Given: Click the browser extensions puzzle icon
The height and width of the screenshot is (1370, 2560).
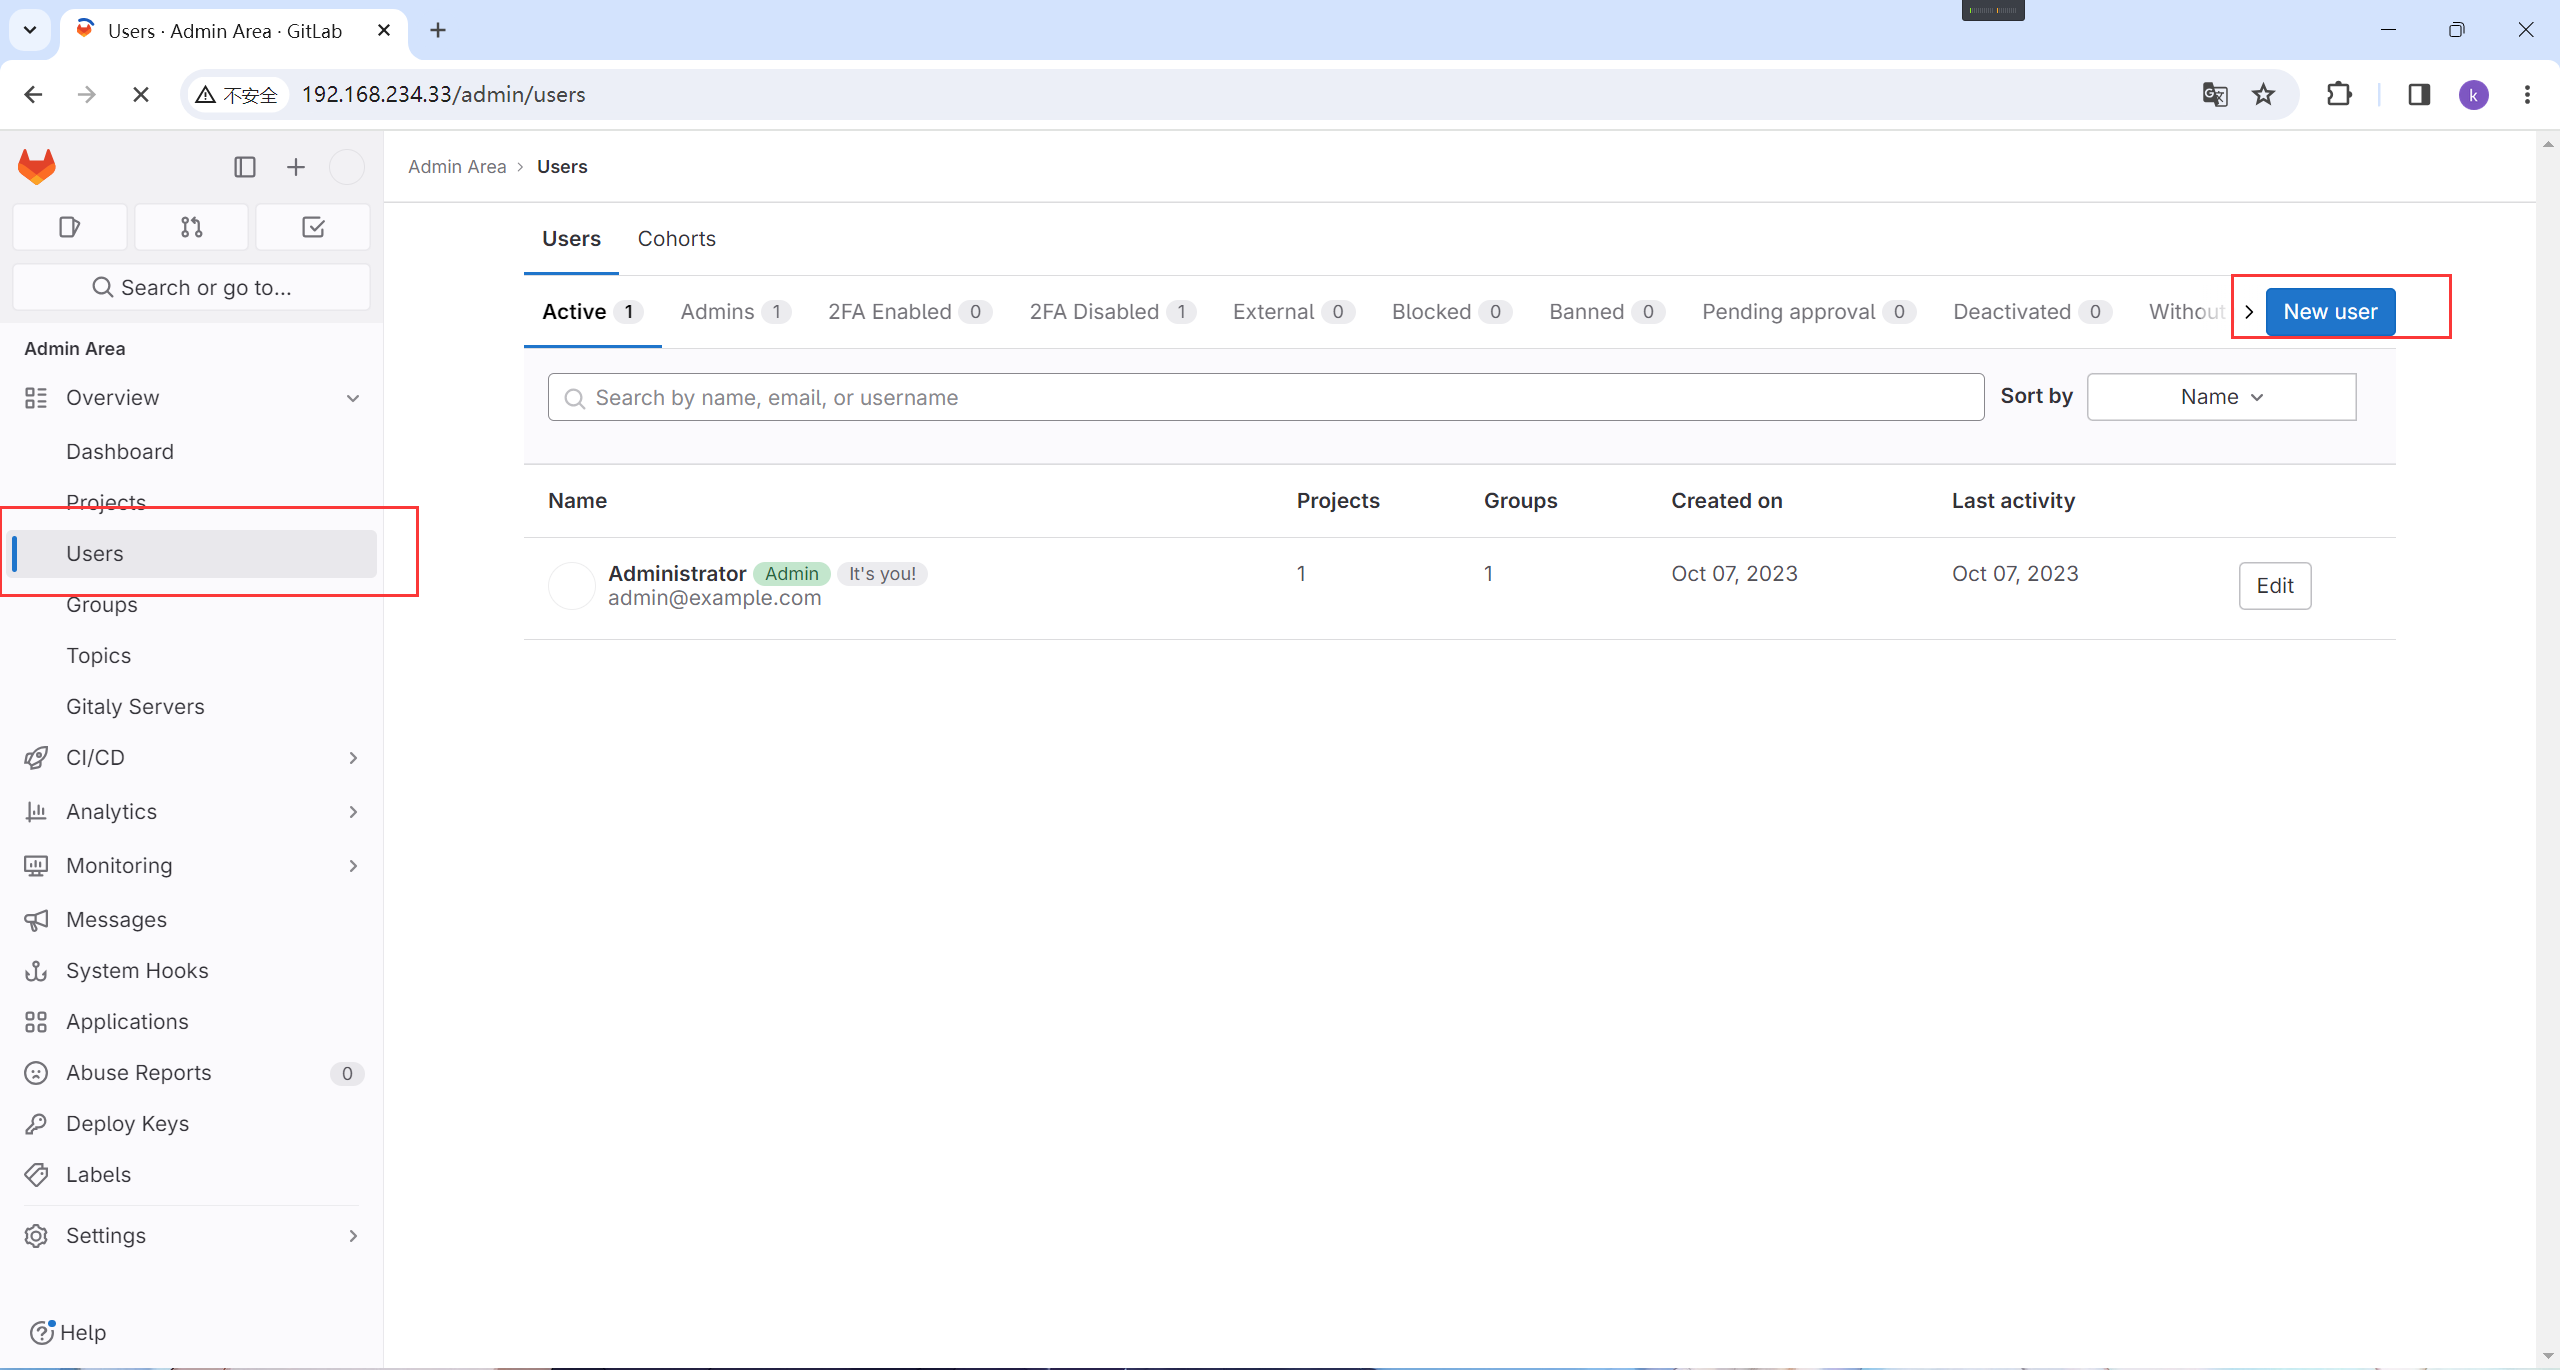Looking at the screenshot, I should 2339,94.
